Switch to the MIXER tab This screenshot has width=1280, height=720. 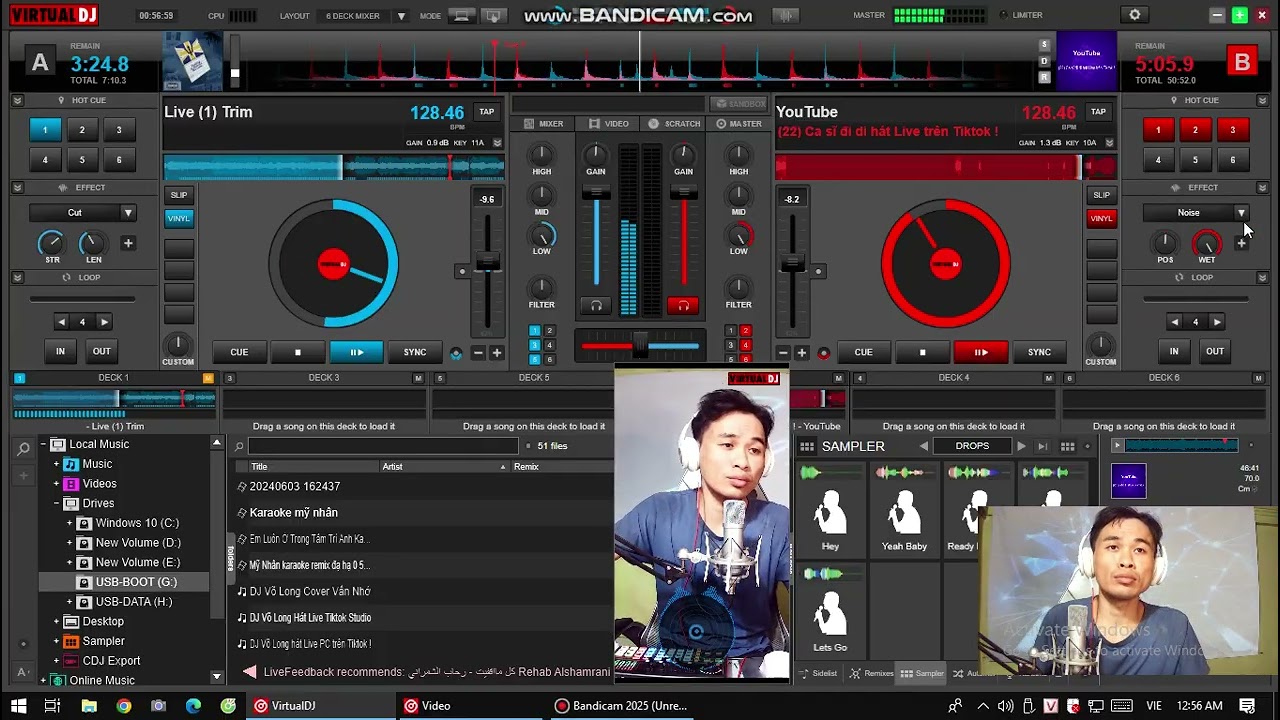click(544, 124)
